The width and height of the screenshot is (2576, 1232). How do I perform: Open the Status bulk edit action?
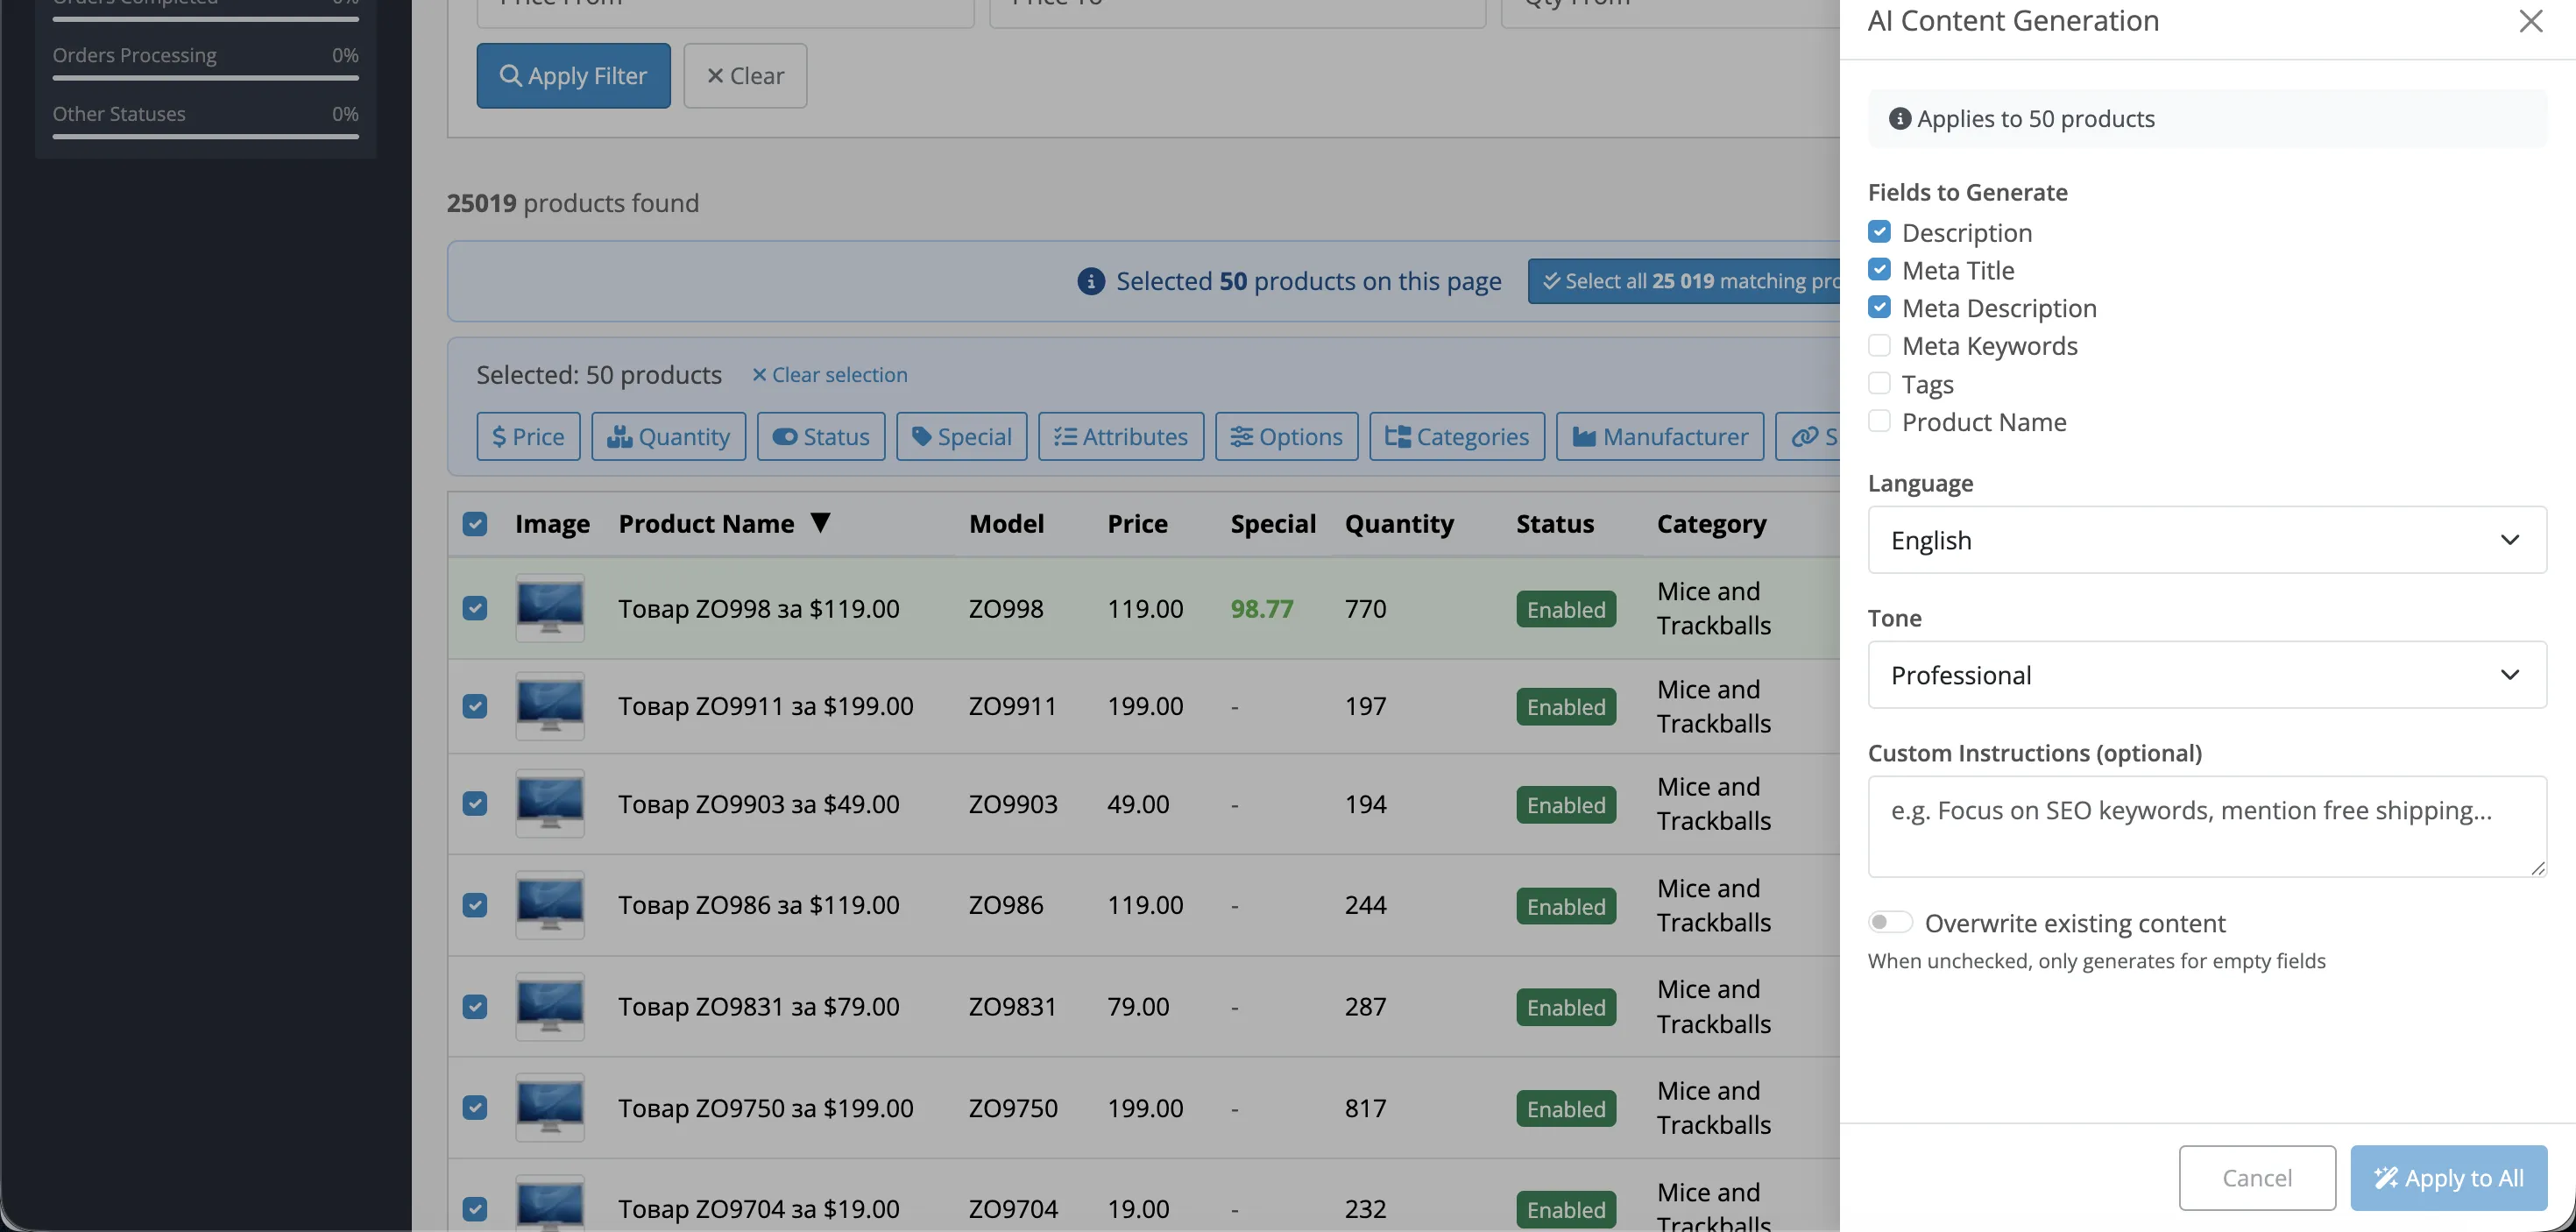(x=821, y=437)
